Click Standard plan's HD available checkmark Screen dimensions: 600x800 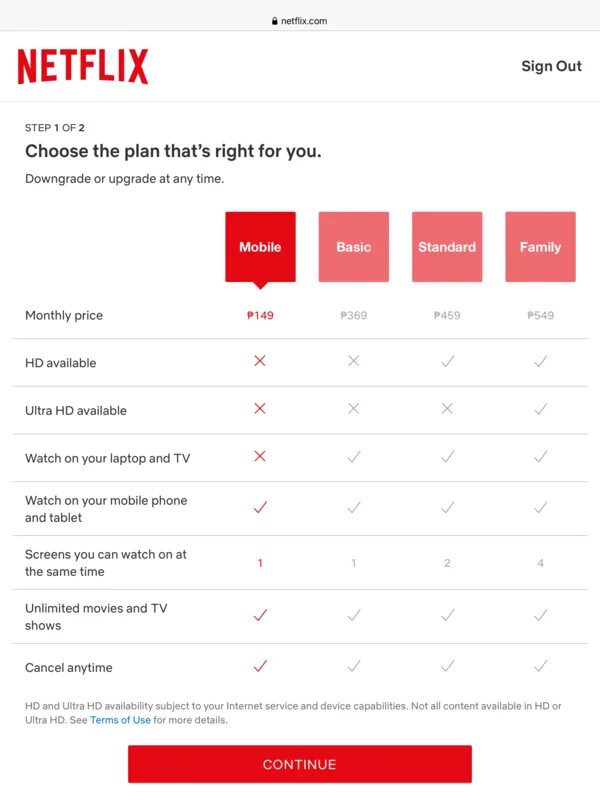tap(447, 361)
